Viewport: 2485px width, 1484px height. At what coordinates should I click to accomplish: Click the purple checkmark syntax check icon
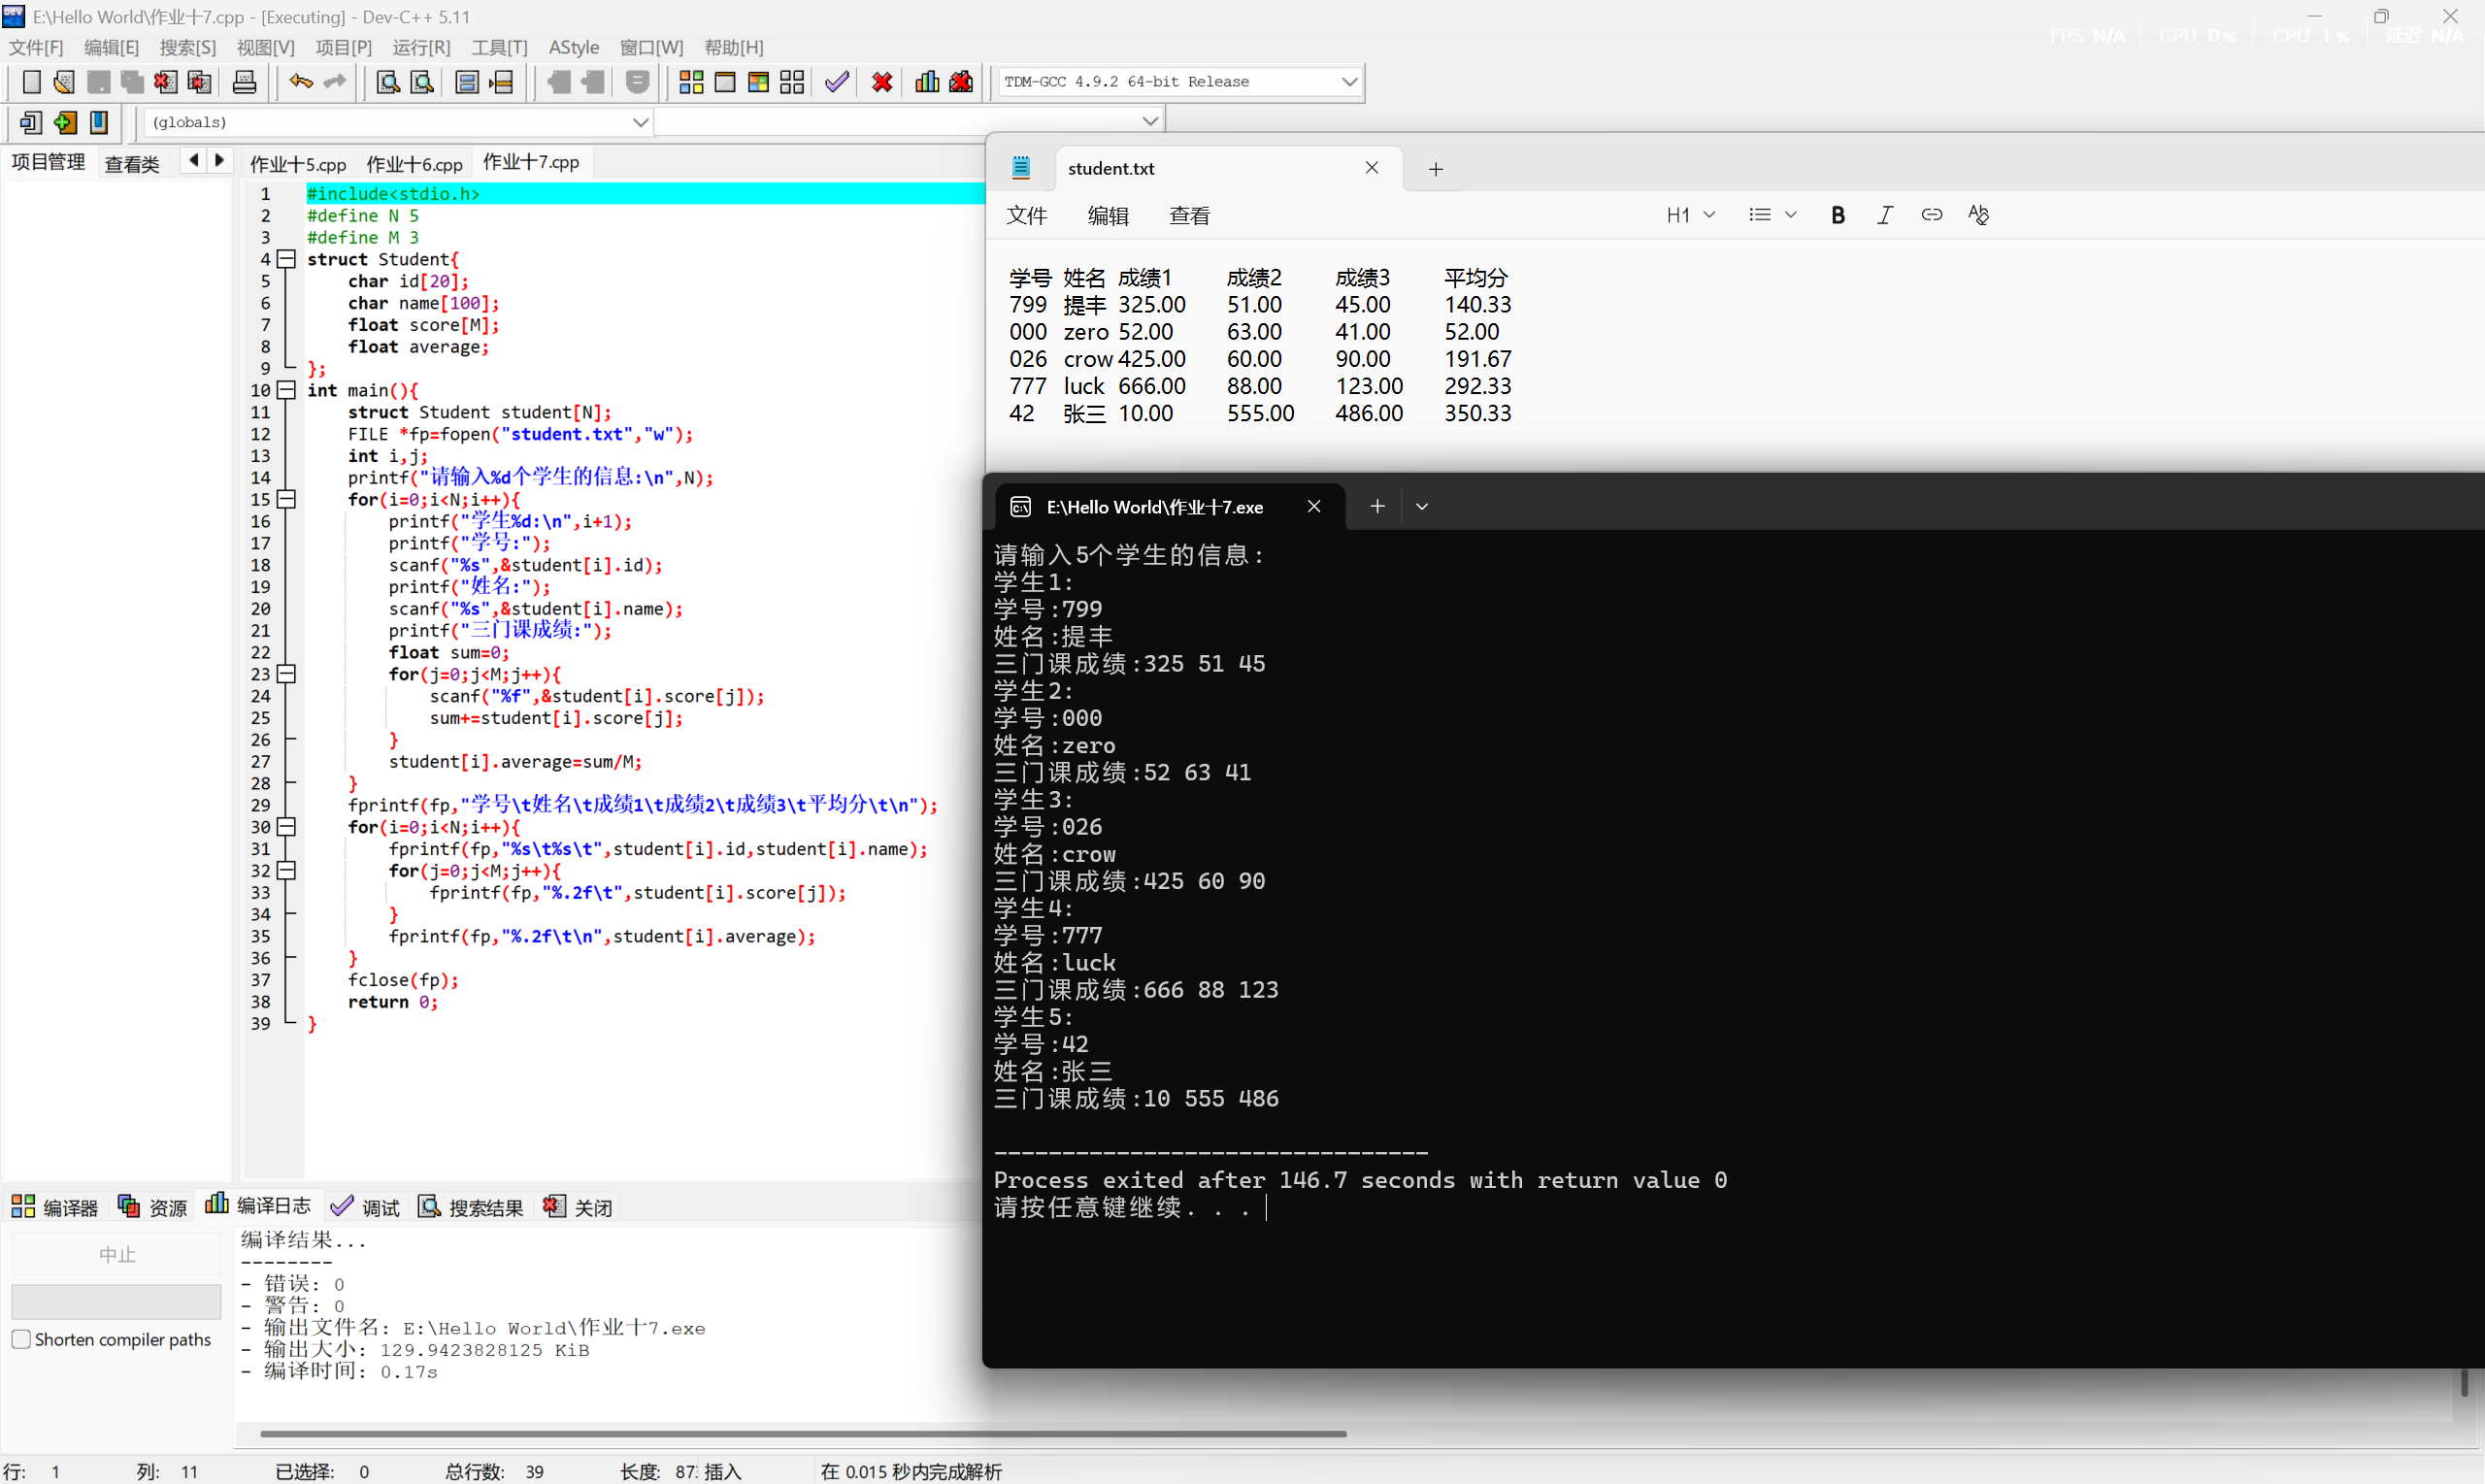[837, 82]
